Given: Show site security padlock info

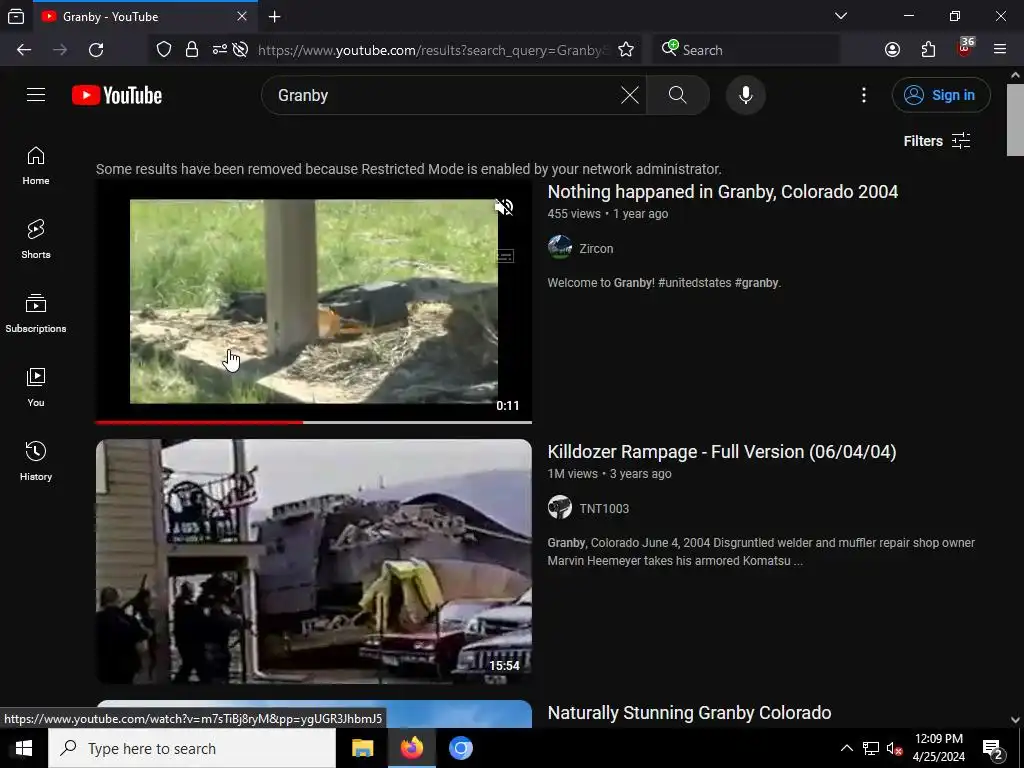Looking at the screenshot, I should coord(191,50).
